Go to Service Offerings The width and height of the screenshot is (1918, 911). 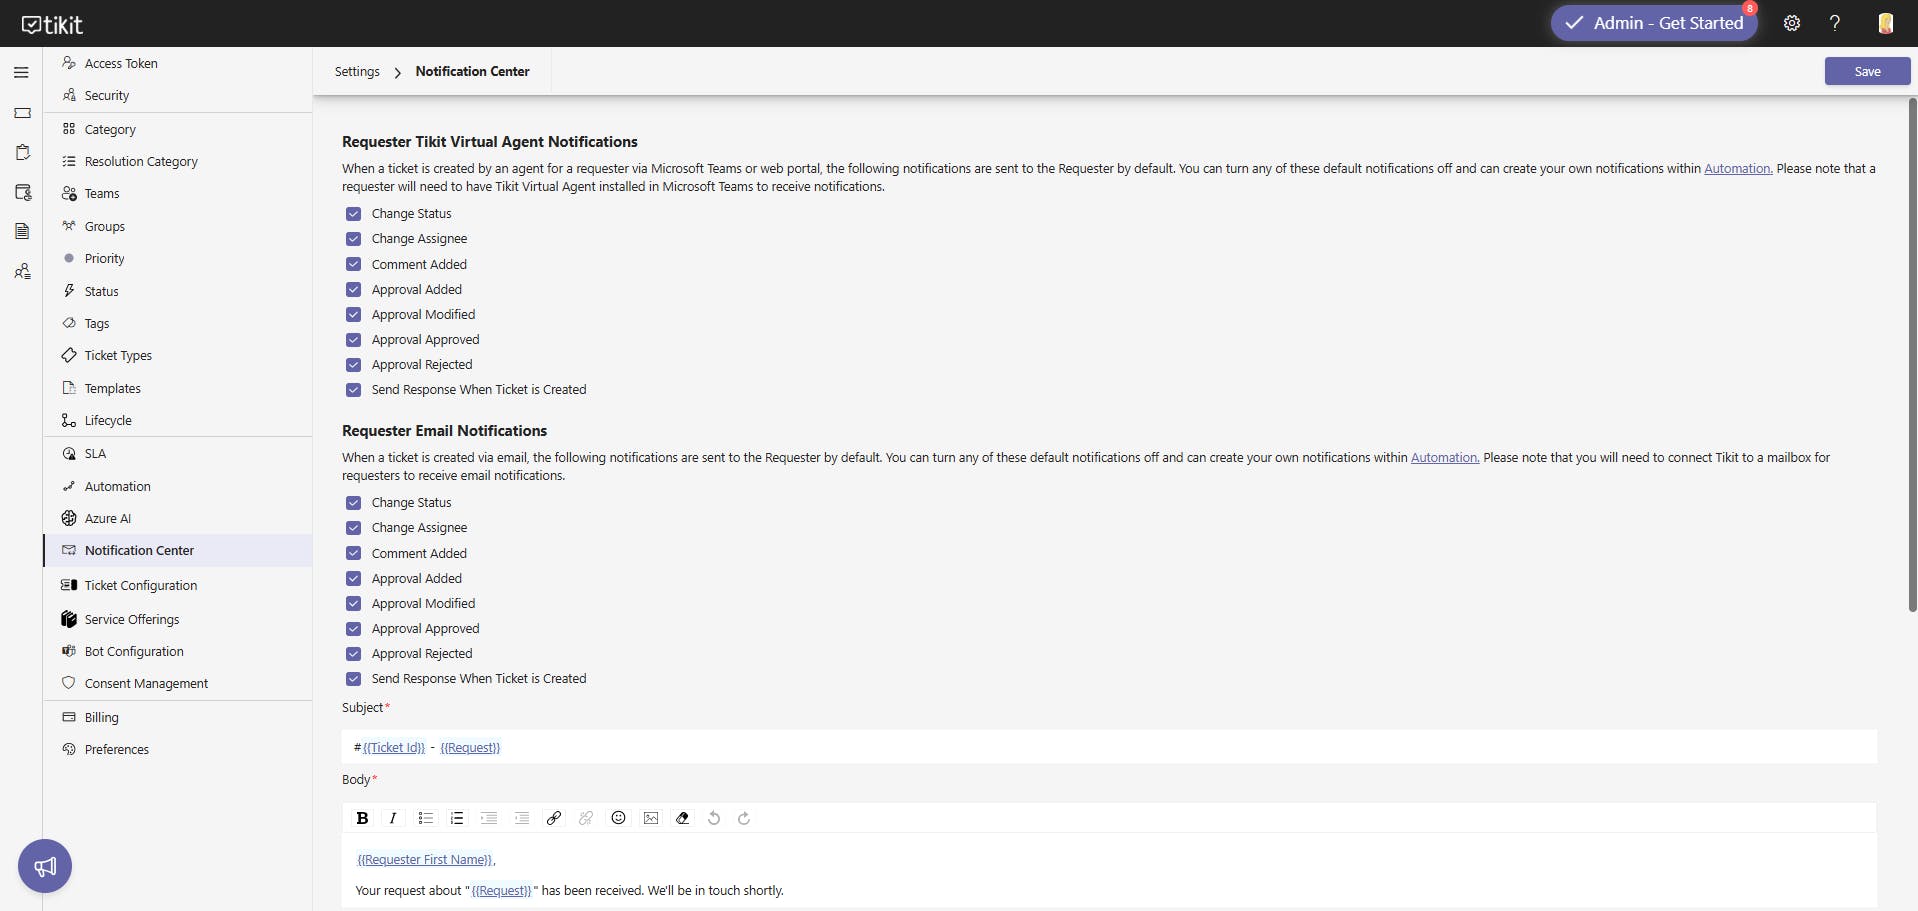132,620
